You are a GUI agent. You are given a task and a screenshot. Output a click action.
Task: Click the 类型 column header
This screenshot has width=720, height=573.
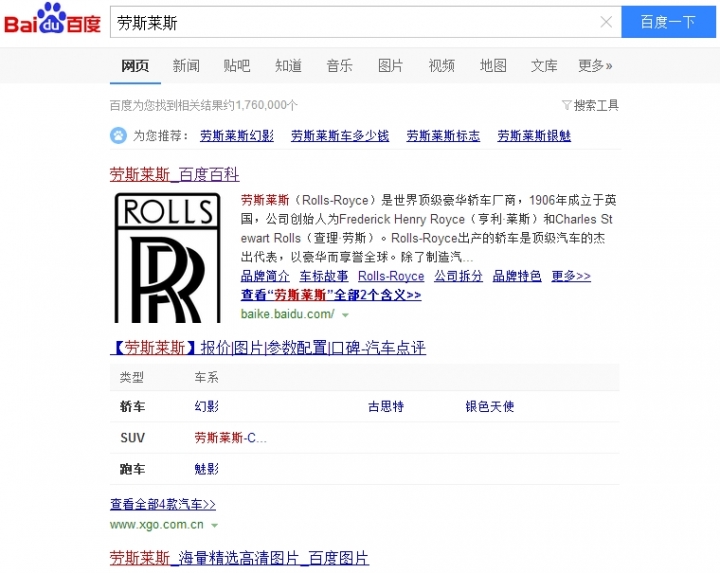132,377
